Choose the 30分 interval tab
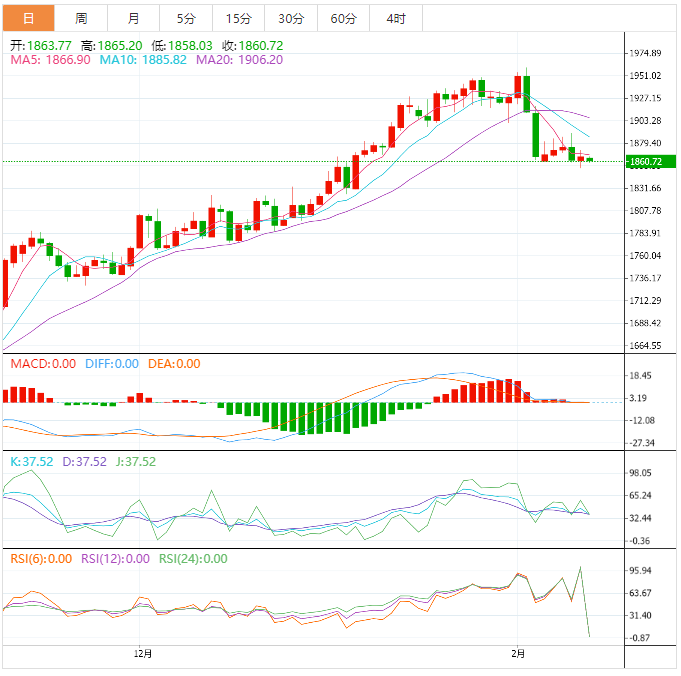 pos(291,19)
